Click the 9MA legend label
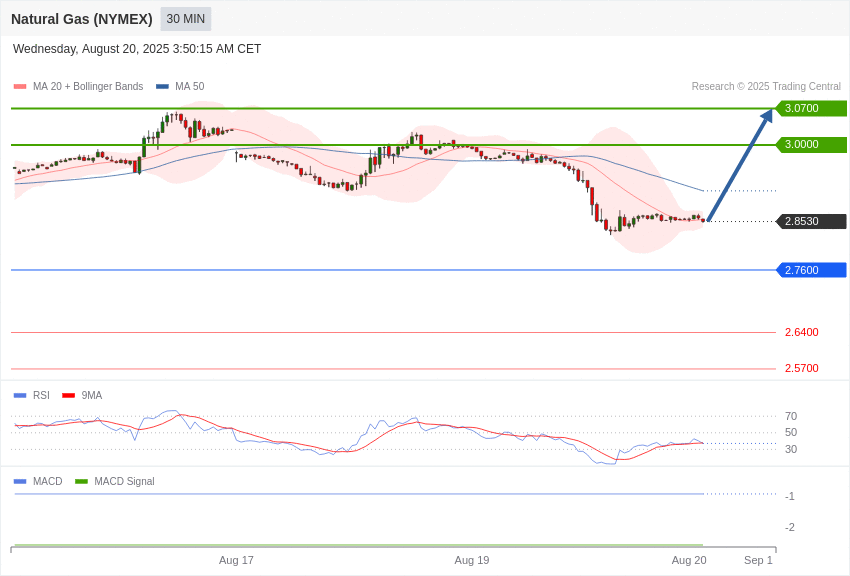 point(92,396)
